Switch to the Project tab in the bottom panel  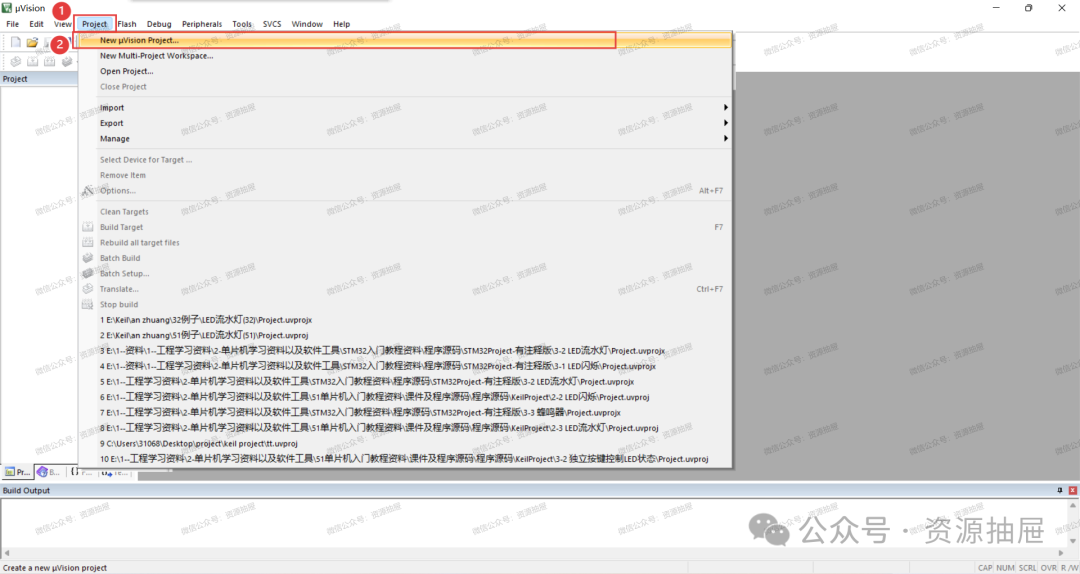click(x=18, y=472)
